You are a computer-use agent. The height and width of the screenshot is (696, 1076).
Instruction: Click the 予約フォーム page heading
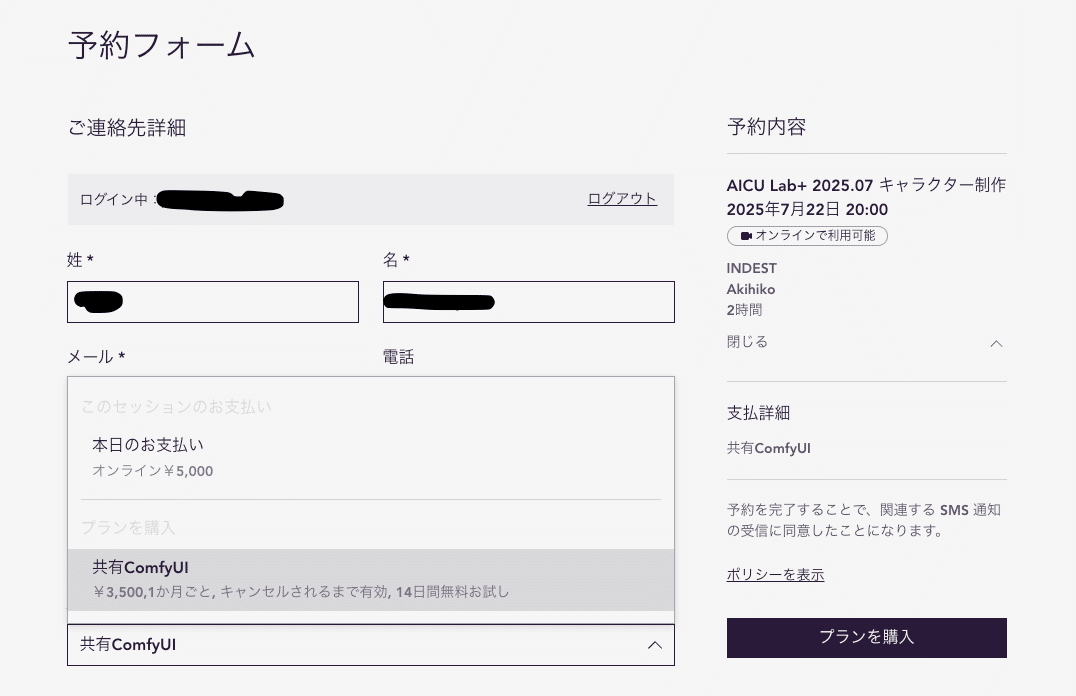point(161,45)
